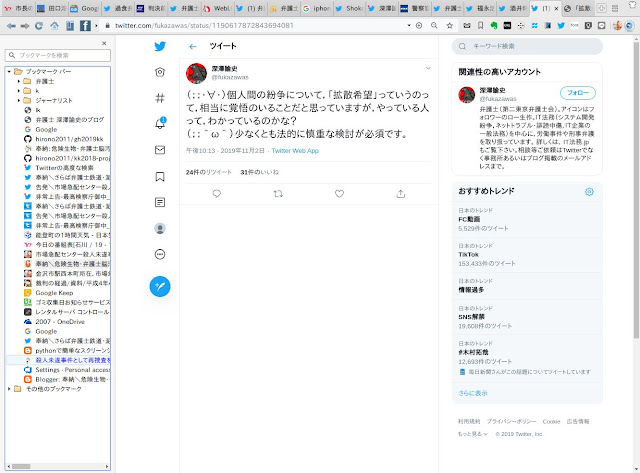Open the SNS解禁 trend

pyautogui.click(x=527, y=317)
